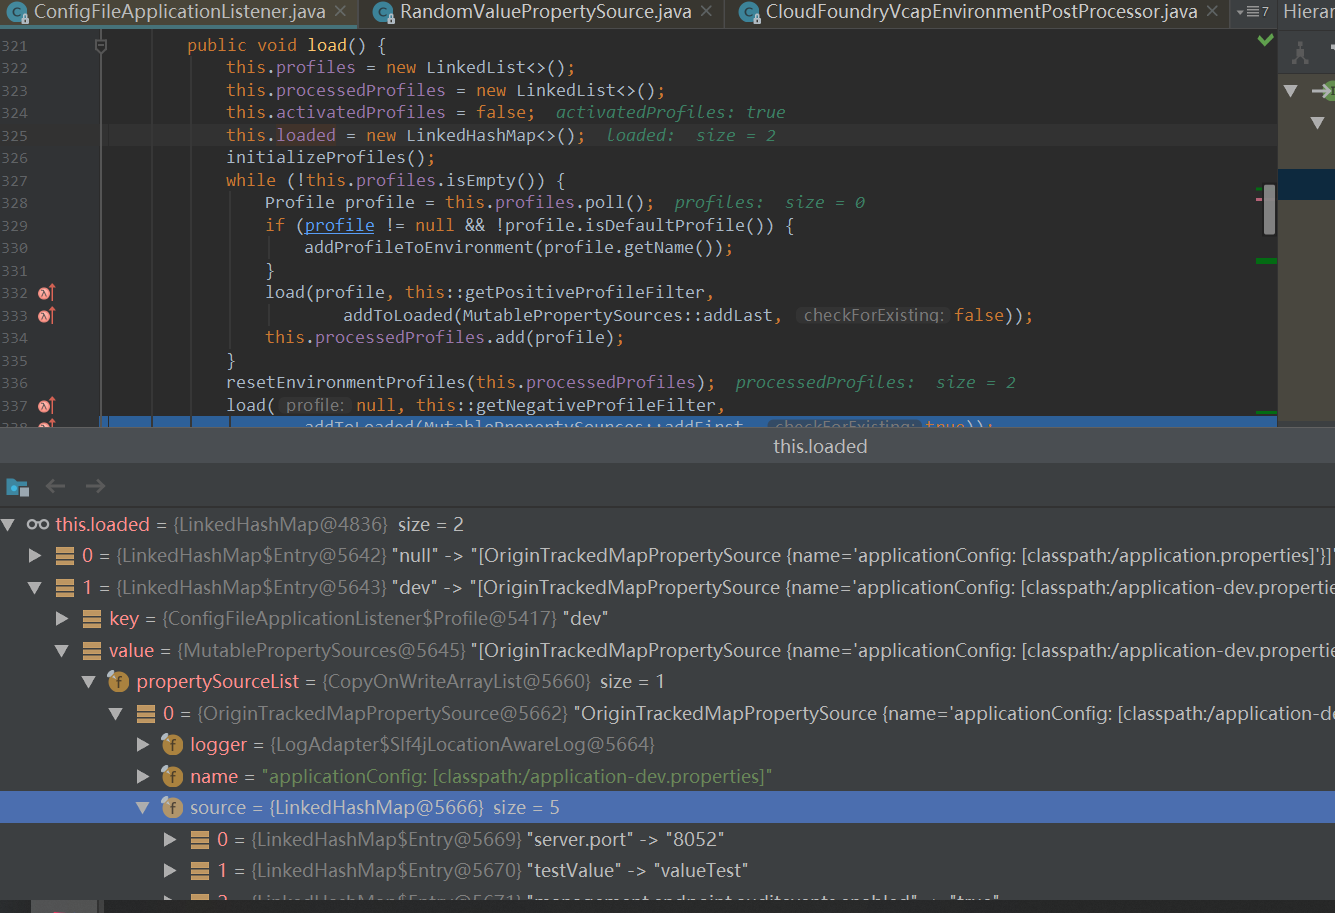This screenshot has height=913, width=1335.
Task: Select the "server.port" -> "8052" row
Action: 667,840
